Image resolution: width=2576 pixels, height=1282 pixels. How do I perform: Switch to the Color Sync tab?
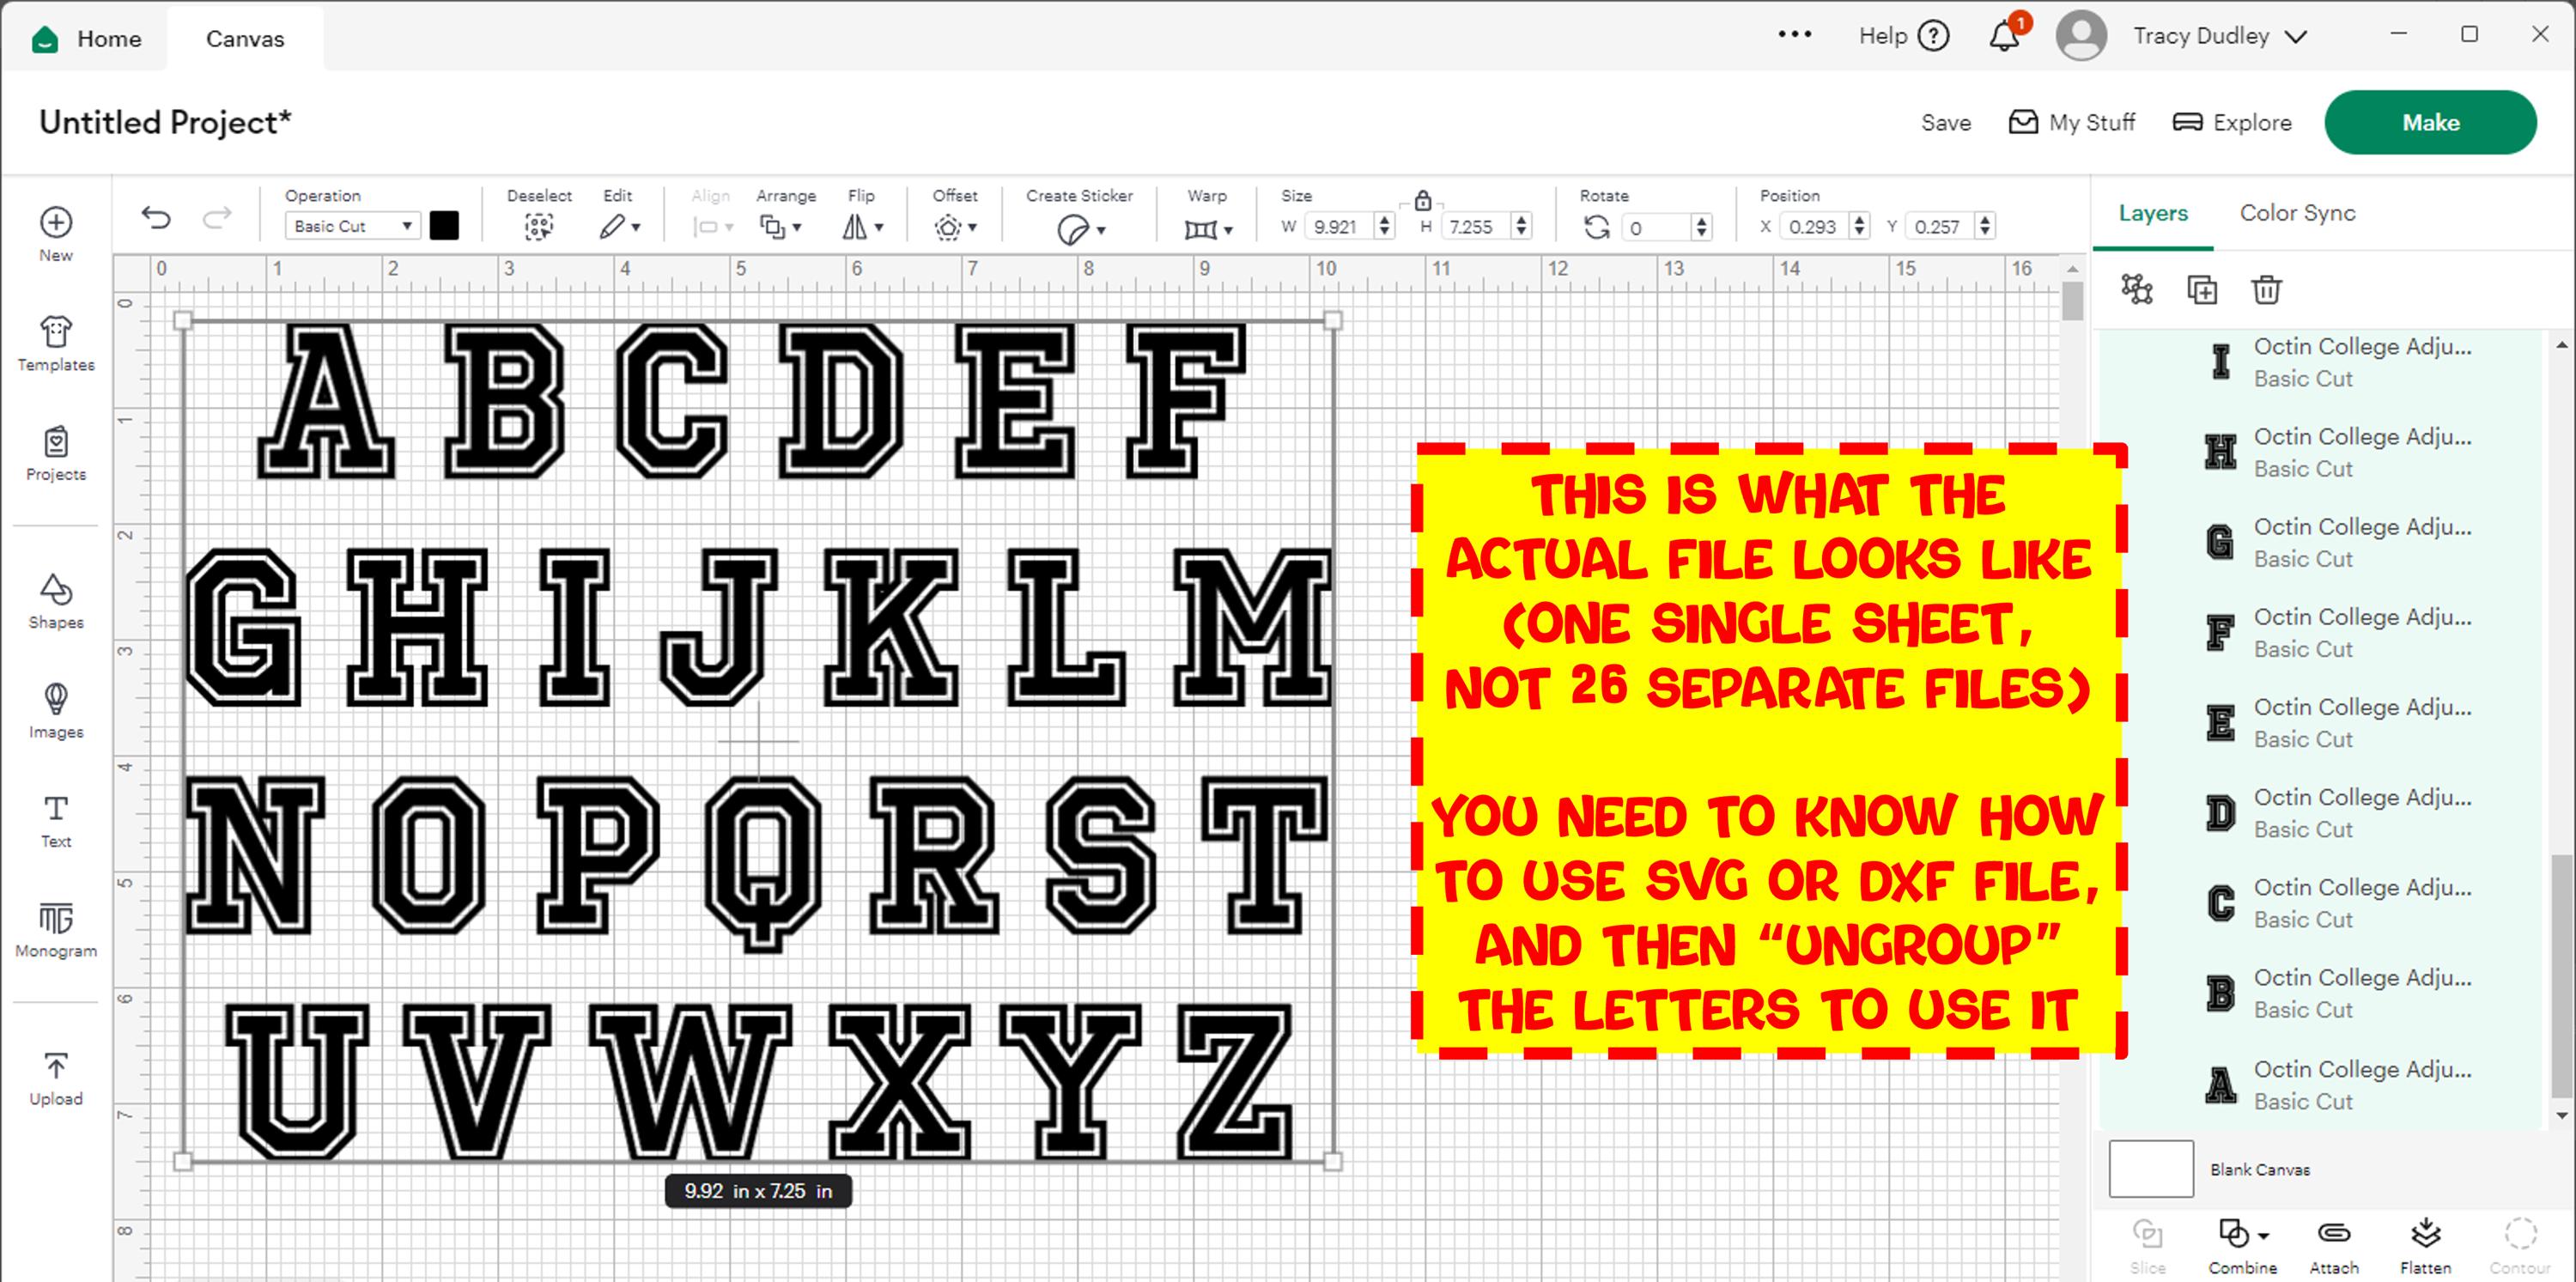[2297, 213]
